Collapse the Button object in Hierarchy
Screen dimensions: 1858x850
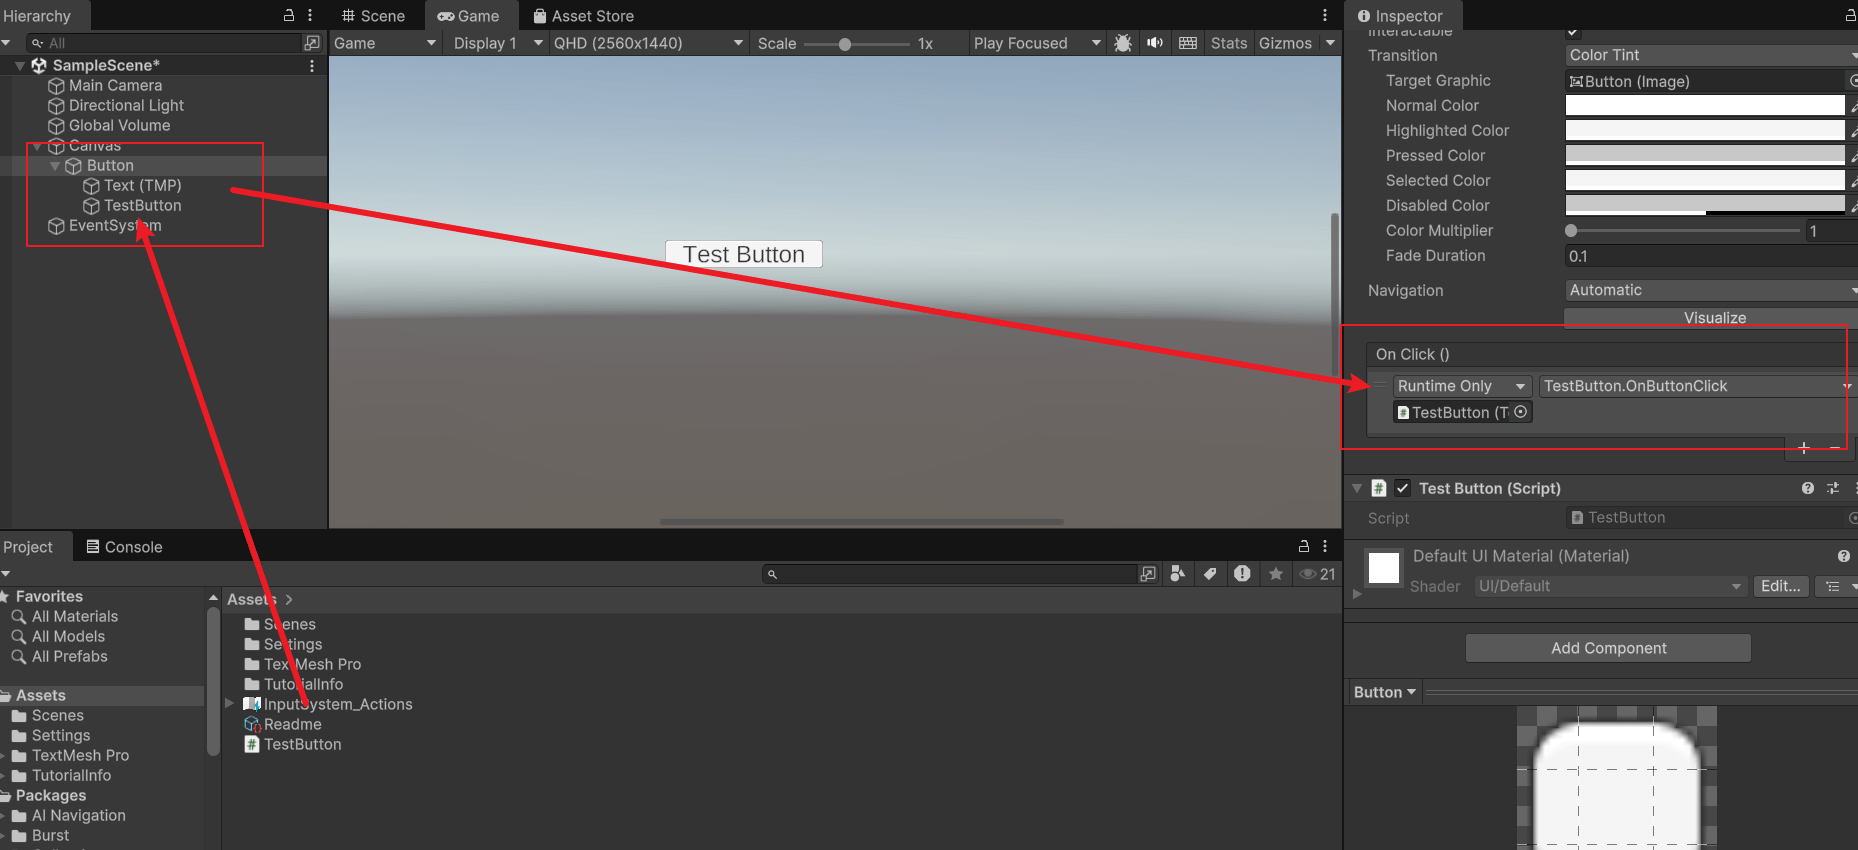pyautogui.click(x=55, y=166)
